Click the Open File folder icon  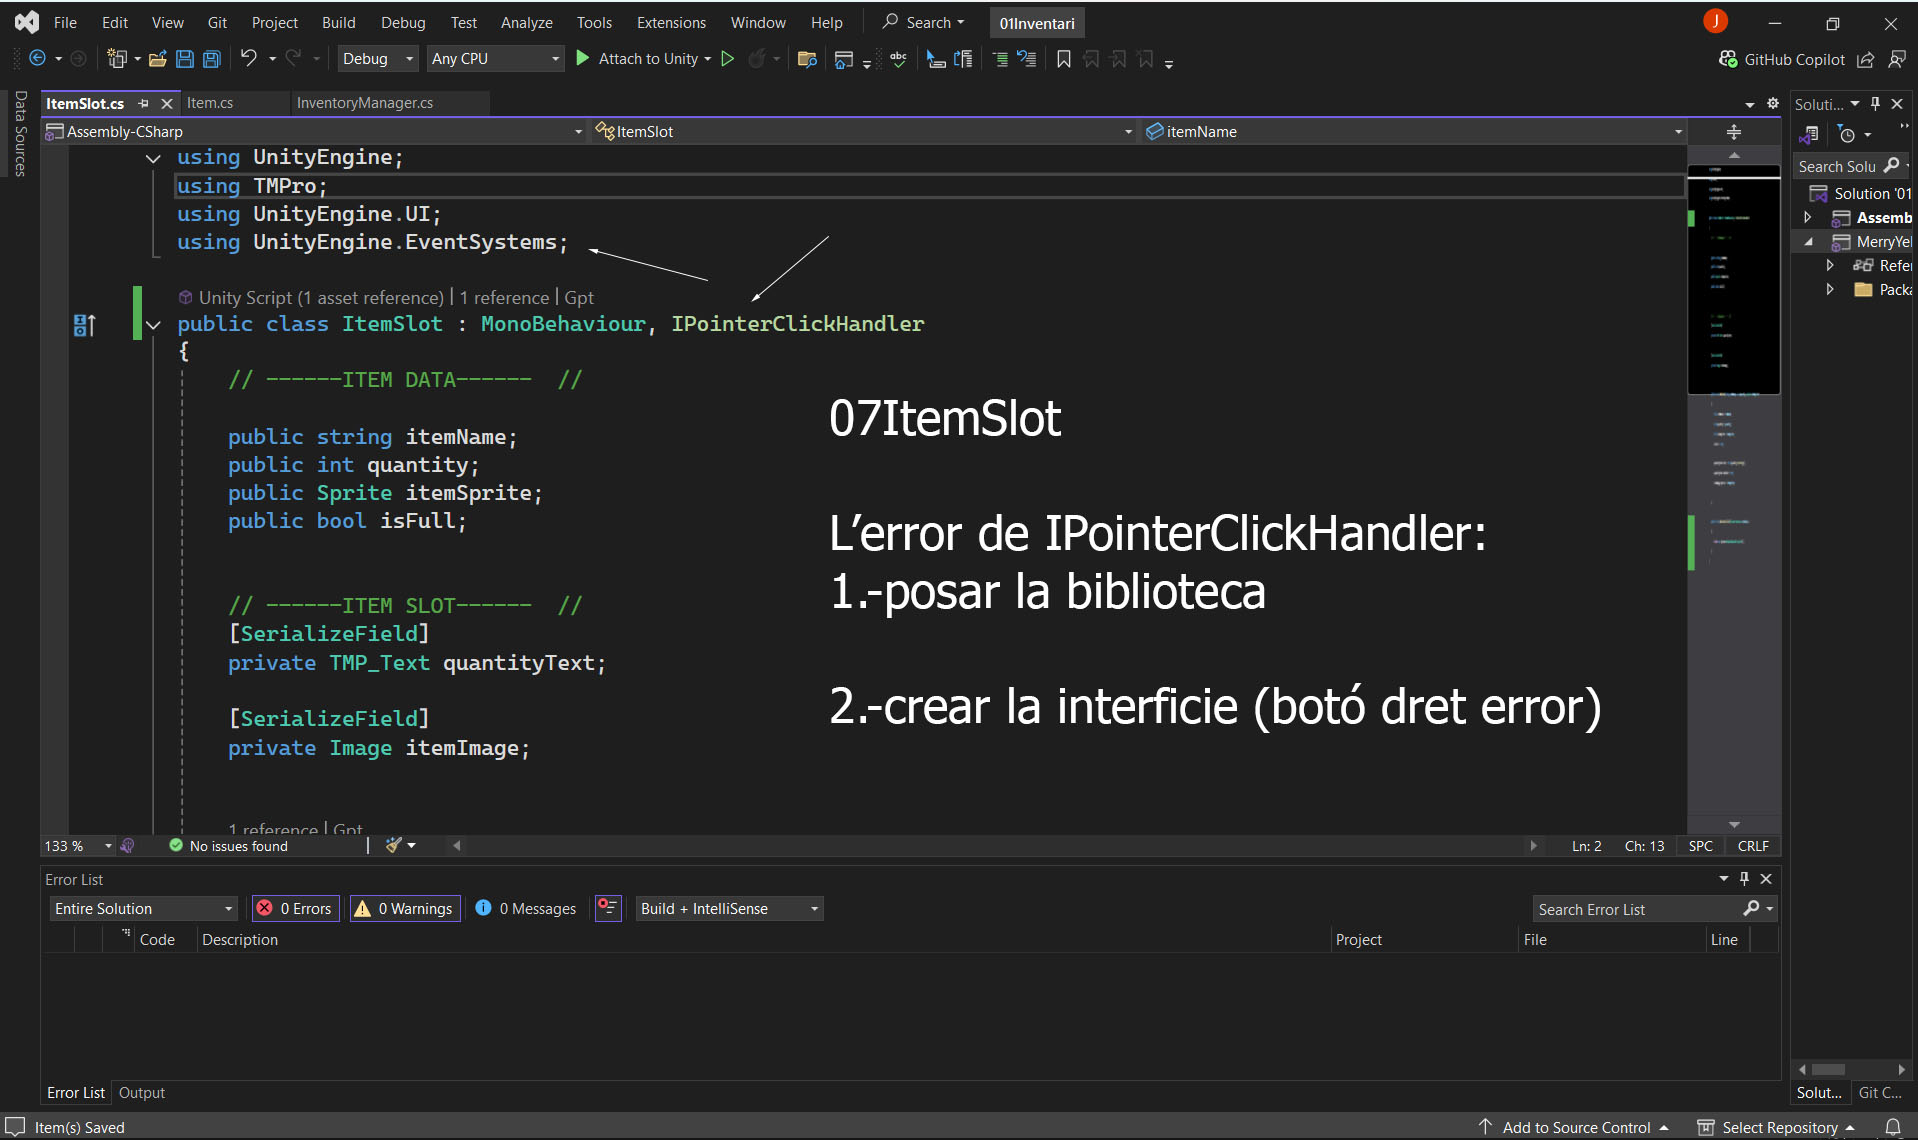pyautogui.click(x=157, y=59)
